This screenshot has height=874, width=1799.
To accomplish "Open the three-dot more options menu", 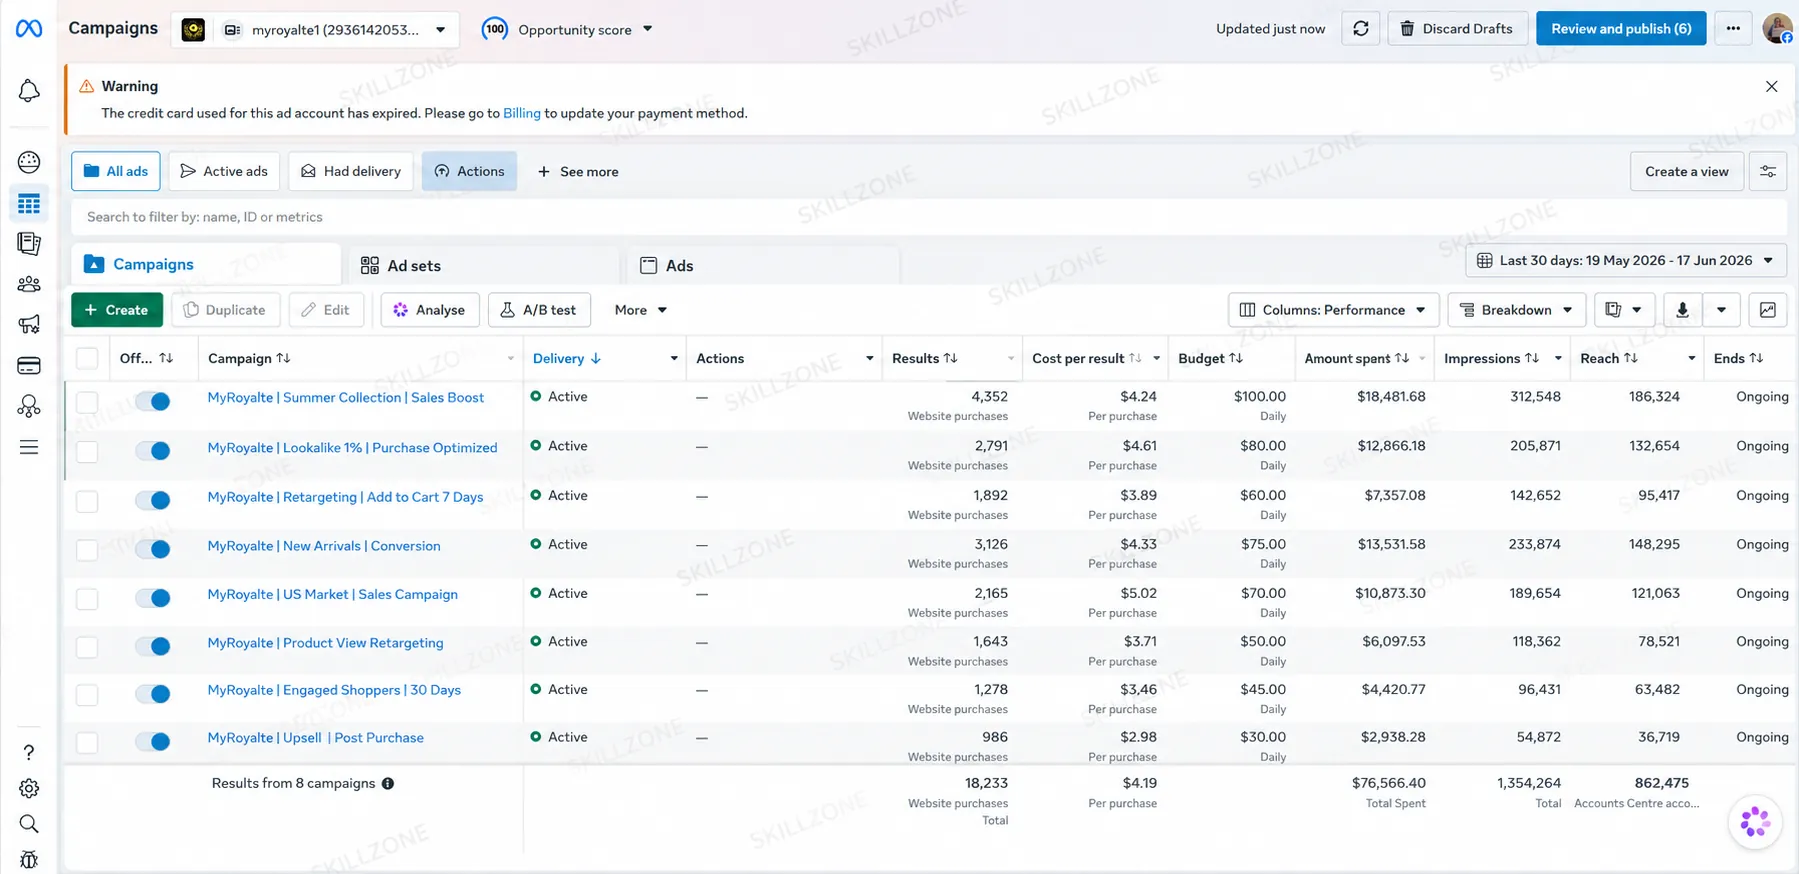I will pyautogui.click(x=1733, y=29).
